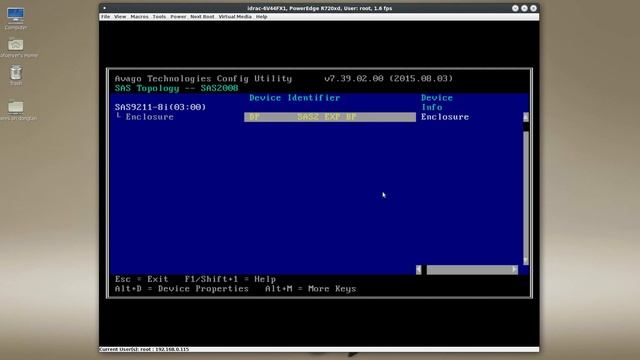Viewport: 640px width, 360px height.
Task: Click the Device Identifier column header
Action: 294,98
